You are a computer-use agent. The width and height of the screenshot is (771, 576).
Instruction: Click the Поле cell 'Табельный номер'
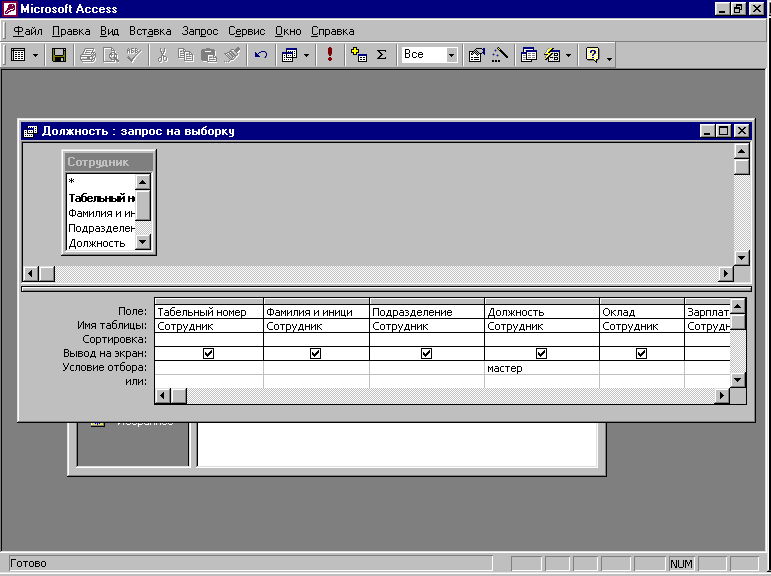(209, 312)
